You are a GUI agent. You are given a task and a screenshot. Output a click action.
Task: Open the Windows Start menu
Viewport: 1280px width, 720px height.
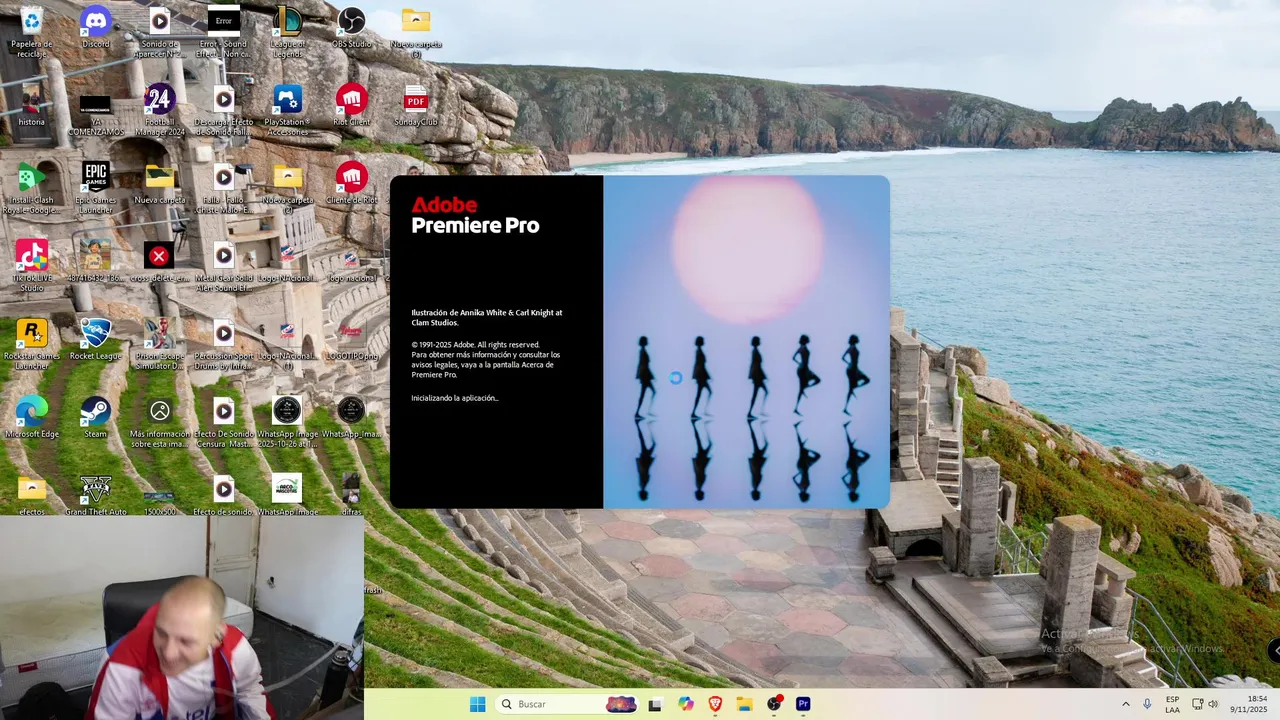pos(477,704)
